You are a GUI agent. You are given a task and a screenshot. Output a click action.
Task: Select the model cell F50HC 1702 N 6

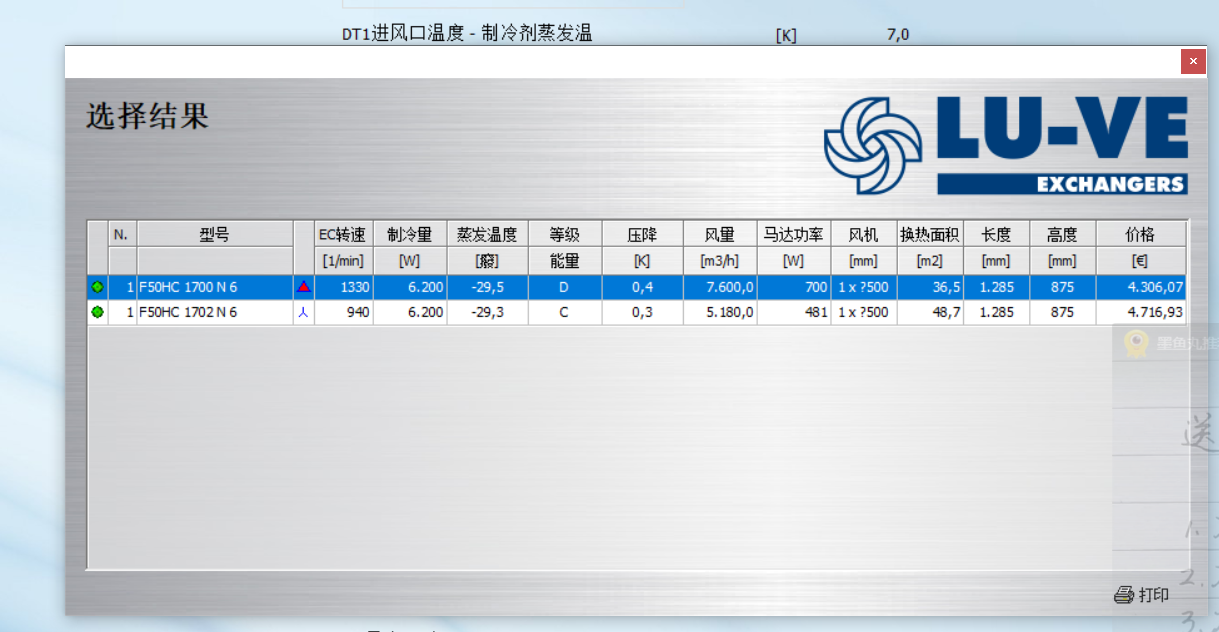click(215, 312)
